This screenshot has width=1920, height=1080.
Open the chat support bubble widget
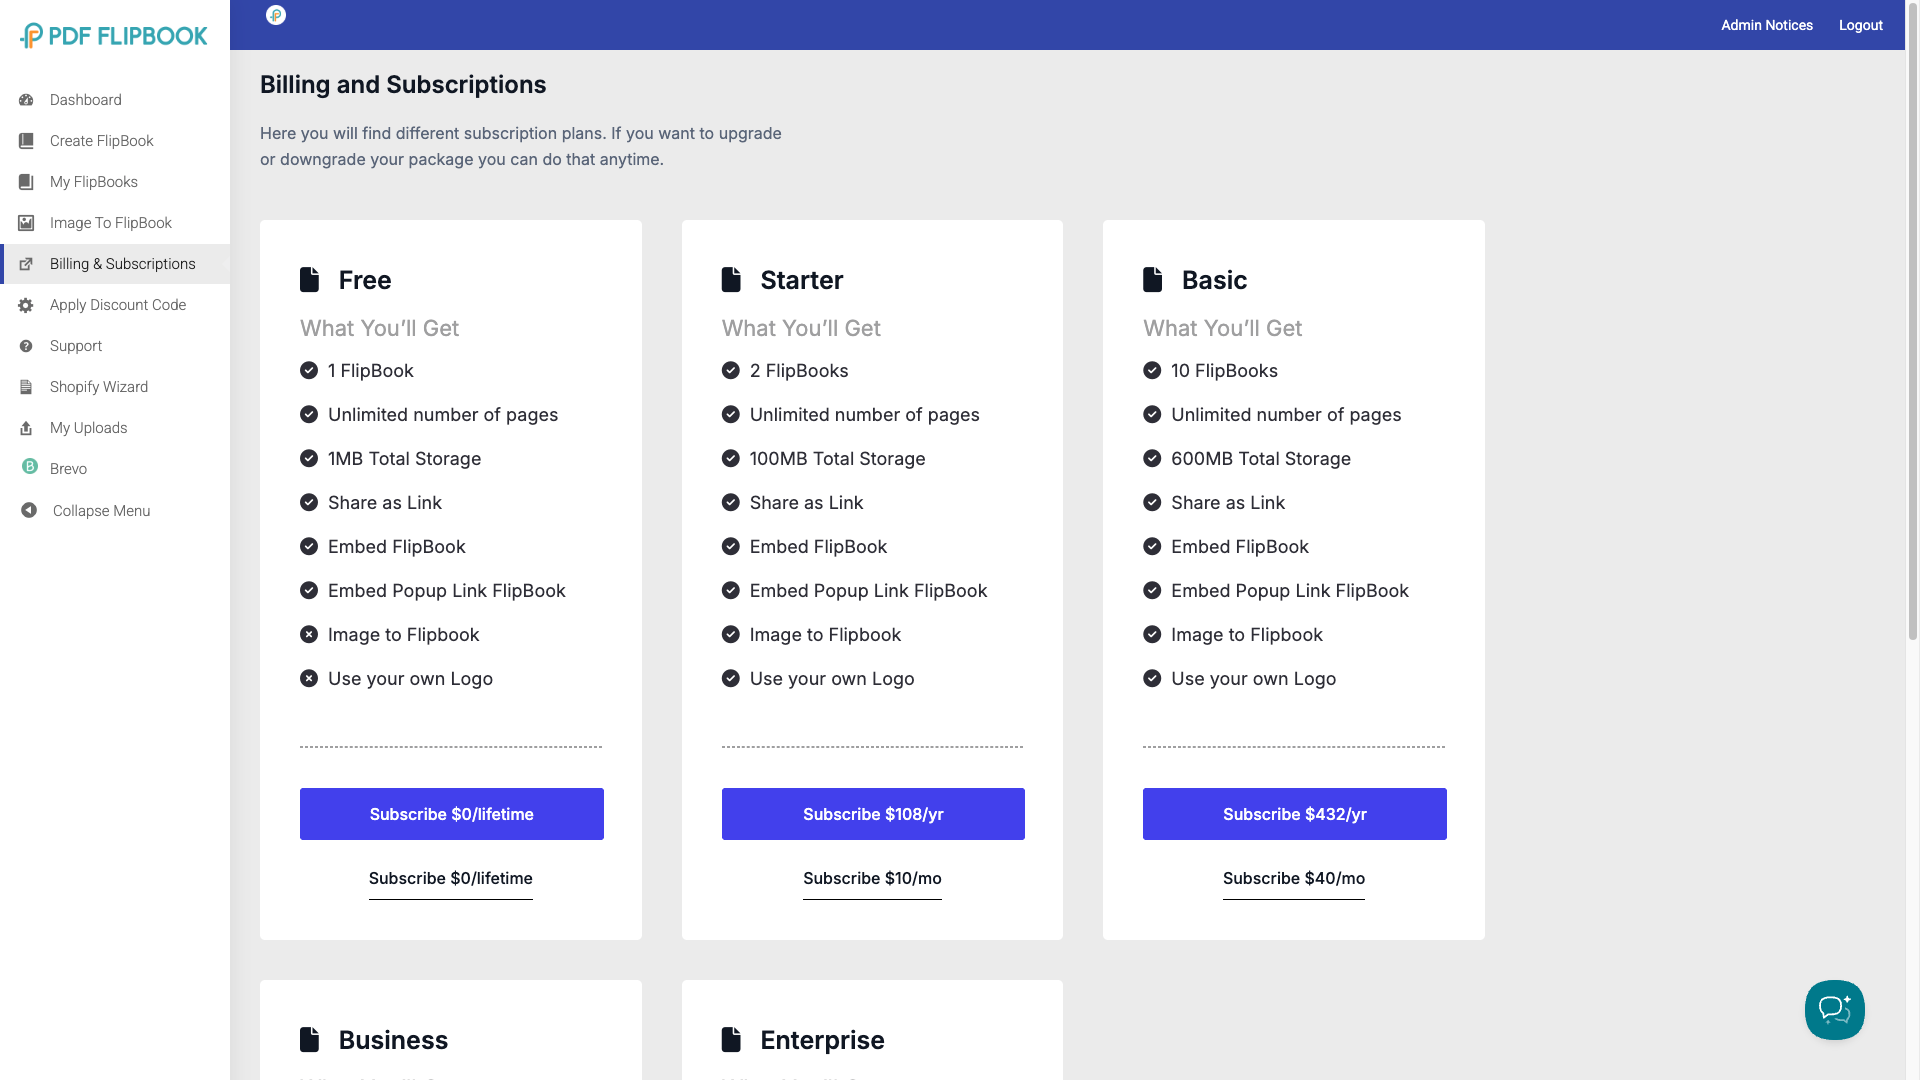pos(1834,1010)
